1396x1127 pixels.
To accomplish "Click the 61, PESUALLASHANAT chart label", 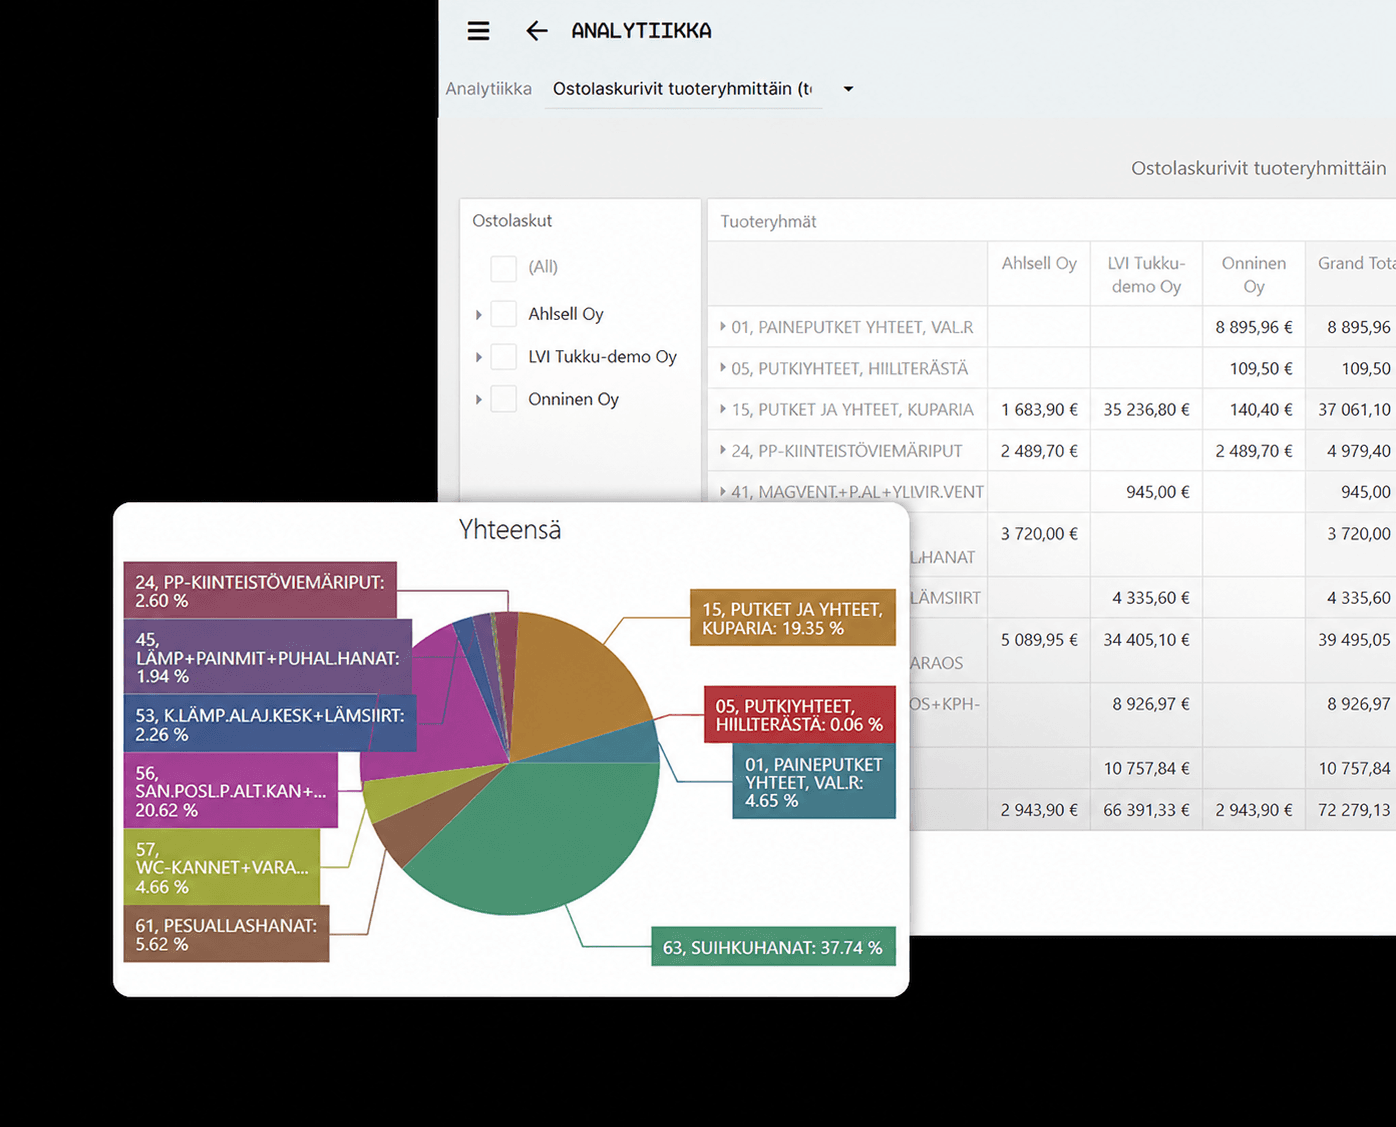I will click(x=226, y=934).
